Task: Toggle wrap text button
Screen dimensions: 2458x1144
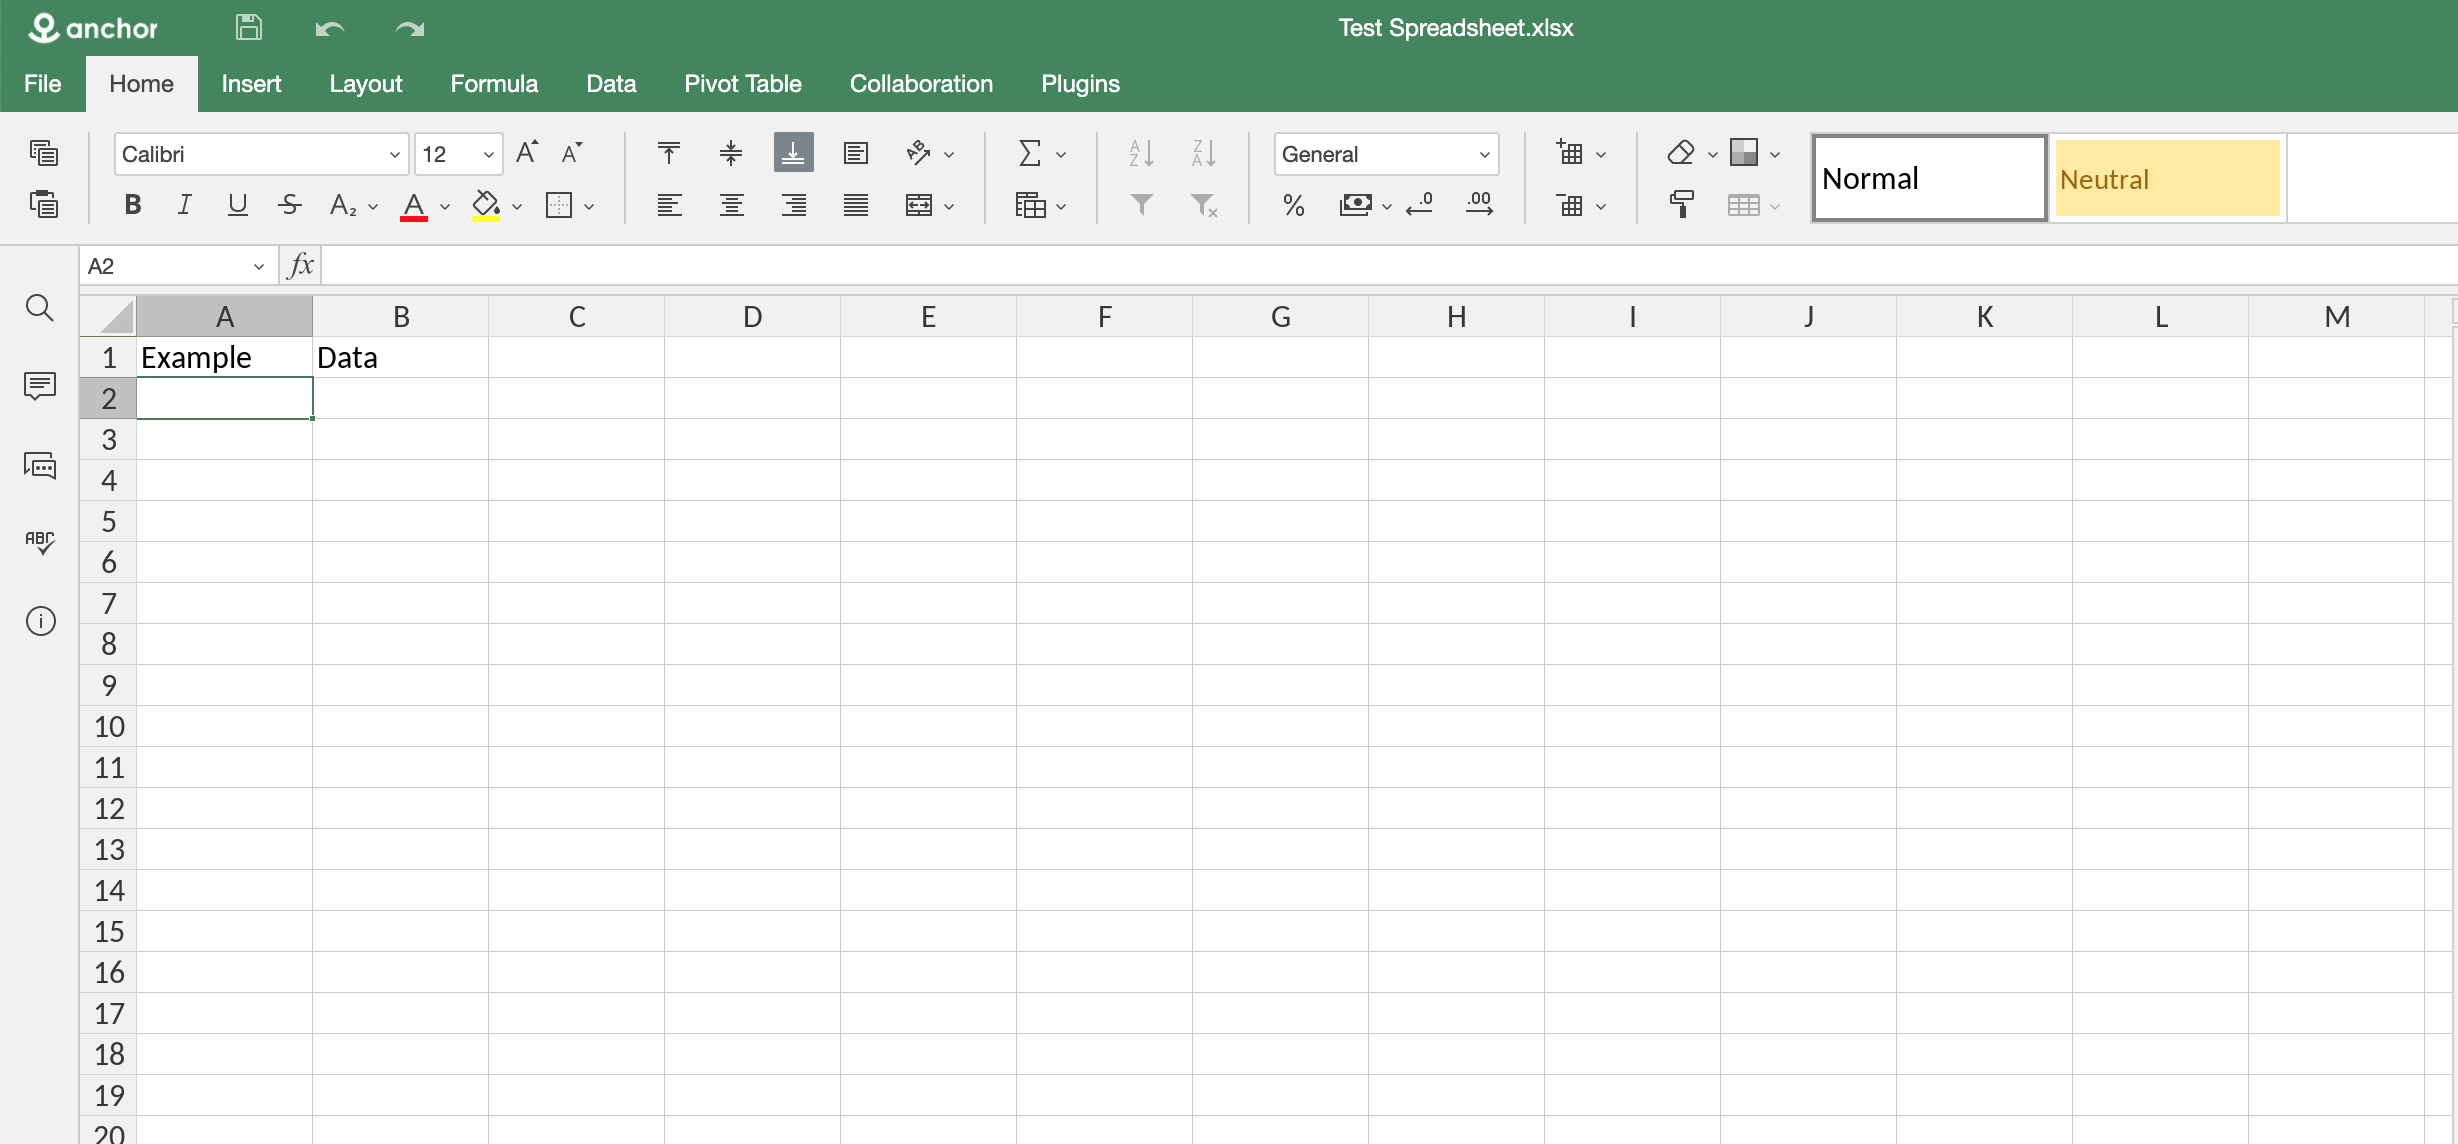Action: 855,153
